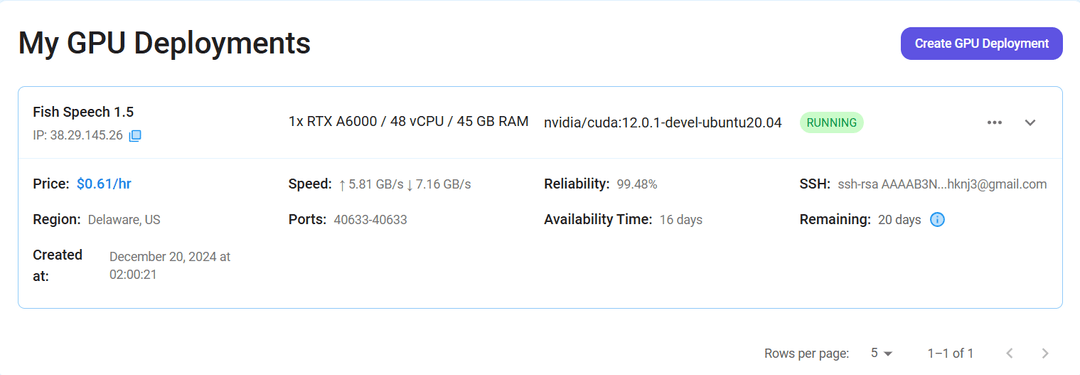Click the My GPU Deployments heading
The width and height of the screenshot is (1080, 375).
click(164, 43)
